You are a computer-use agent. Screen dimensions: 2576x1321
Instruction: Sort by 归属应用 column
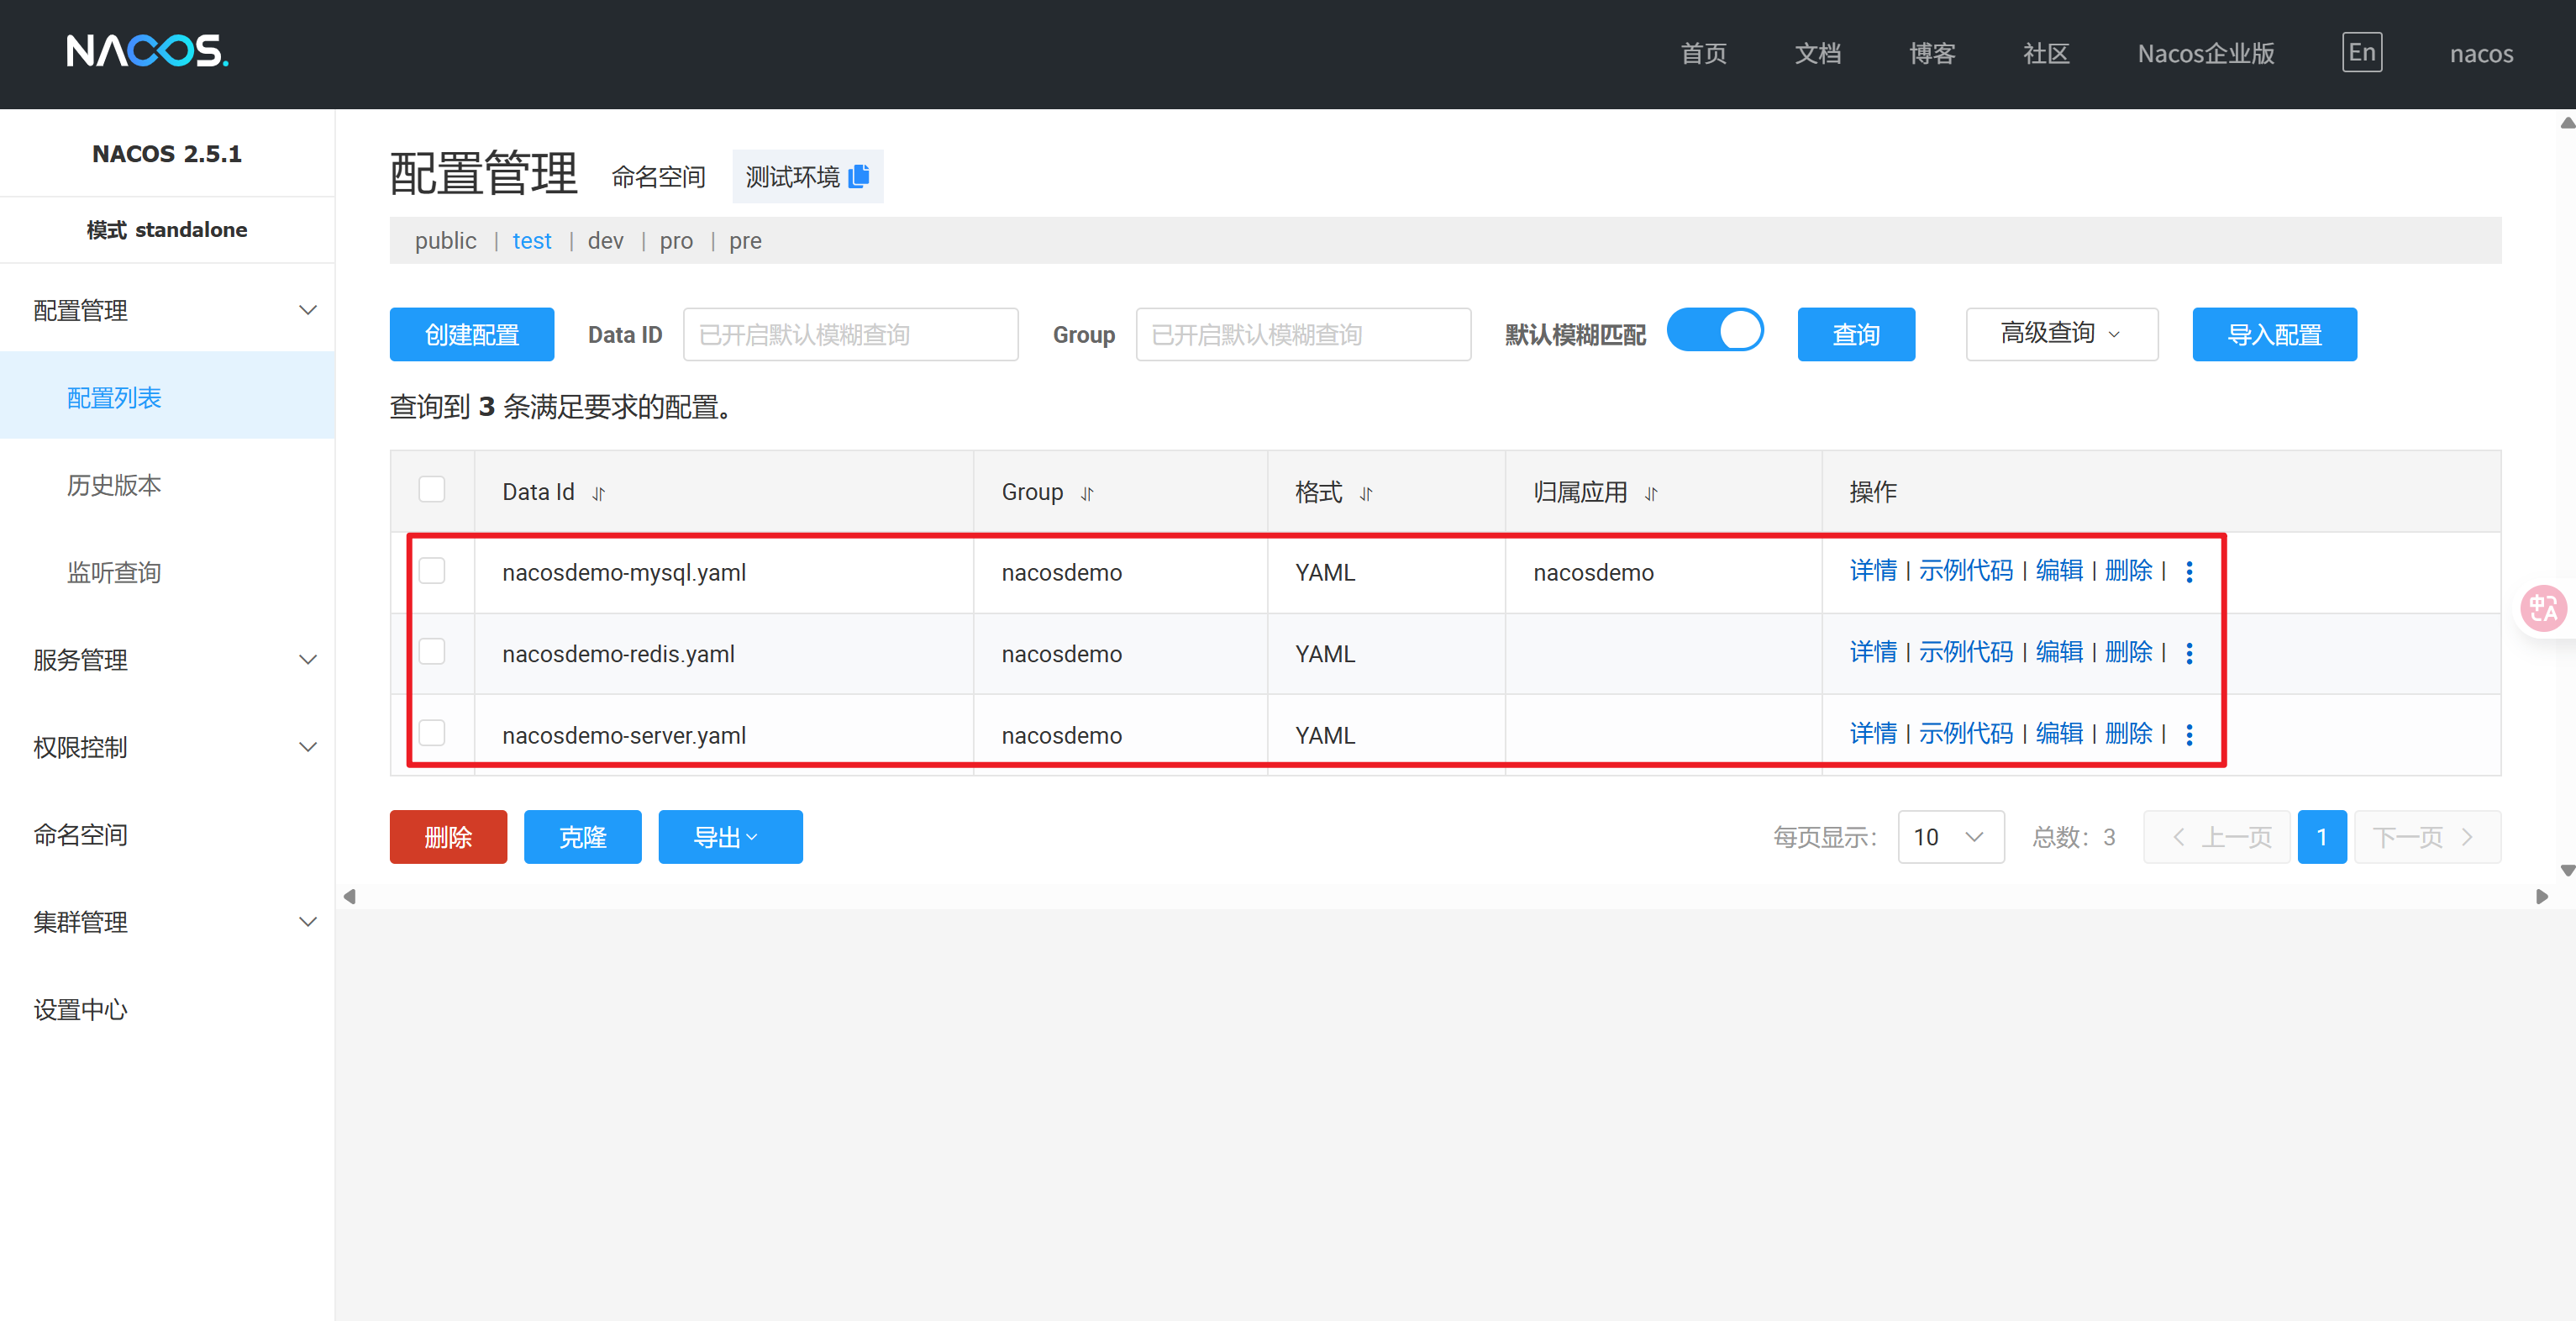(1651, 493)
